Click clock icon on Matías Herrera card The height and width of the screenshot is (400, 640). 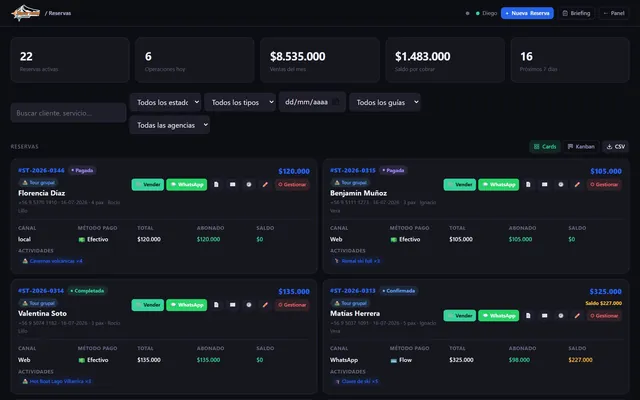coord(561,316)
